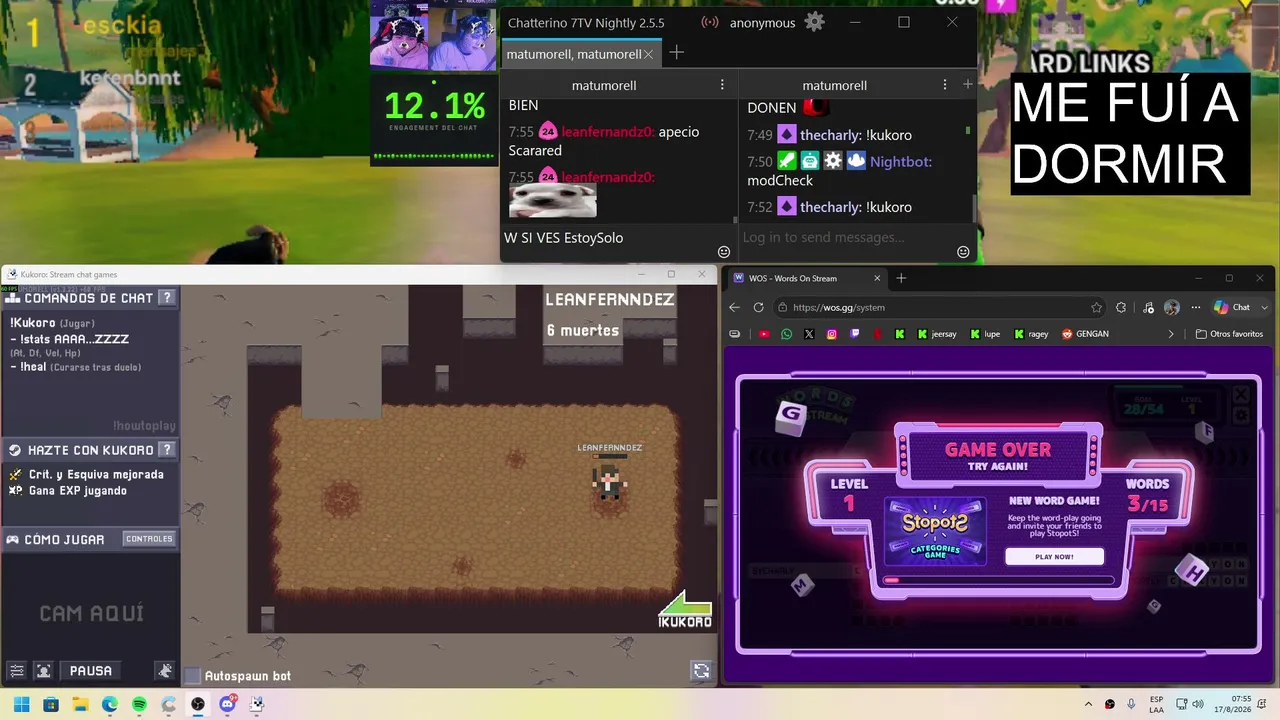Click PLAY NOW! for StopotS
1280x720 pixels.
[1054, 556]
